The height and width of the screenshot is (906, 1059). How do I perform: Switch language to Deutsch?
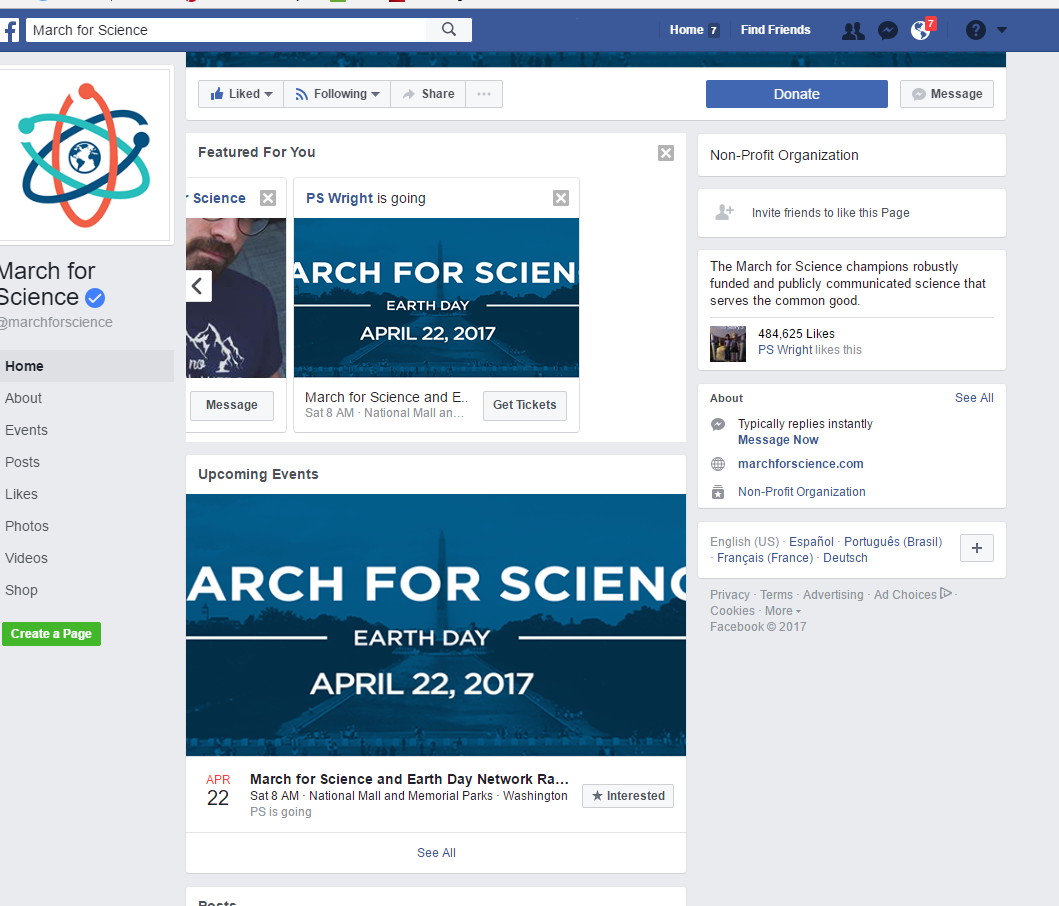[x=845, y=558]
